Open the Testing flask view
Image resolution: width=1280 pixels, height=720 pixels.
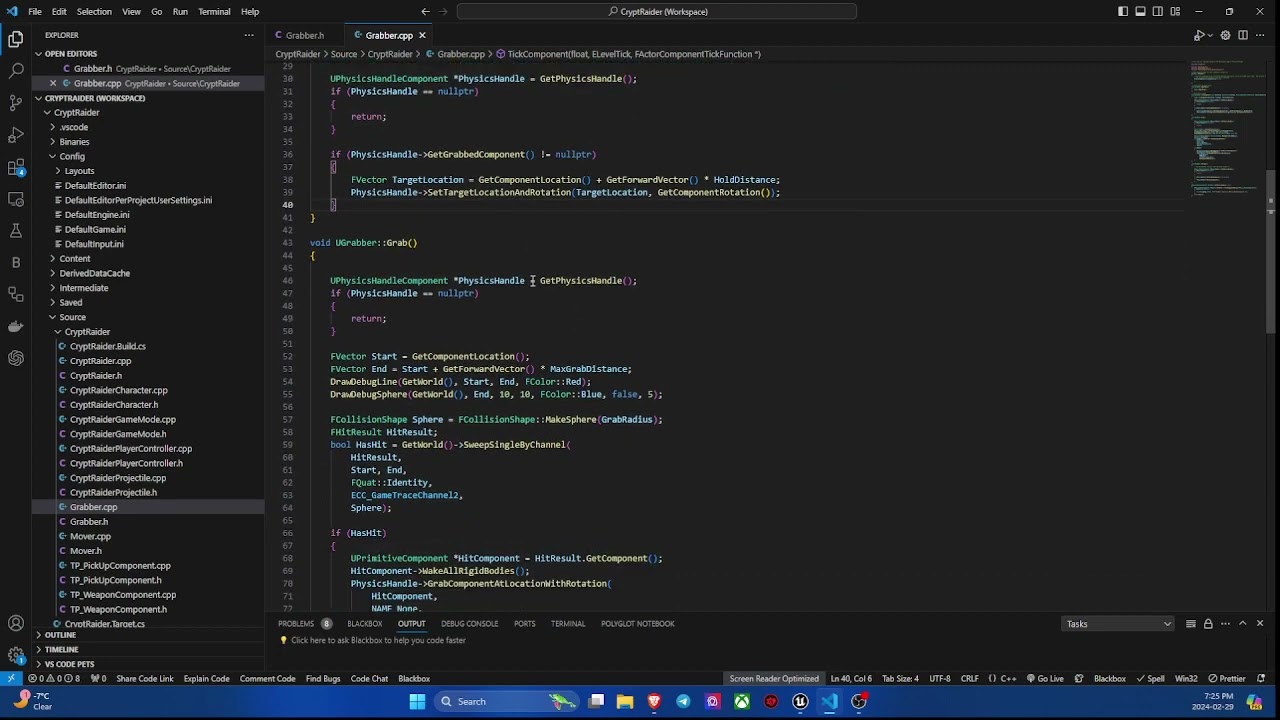click(x=16, y=231)
